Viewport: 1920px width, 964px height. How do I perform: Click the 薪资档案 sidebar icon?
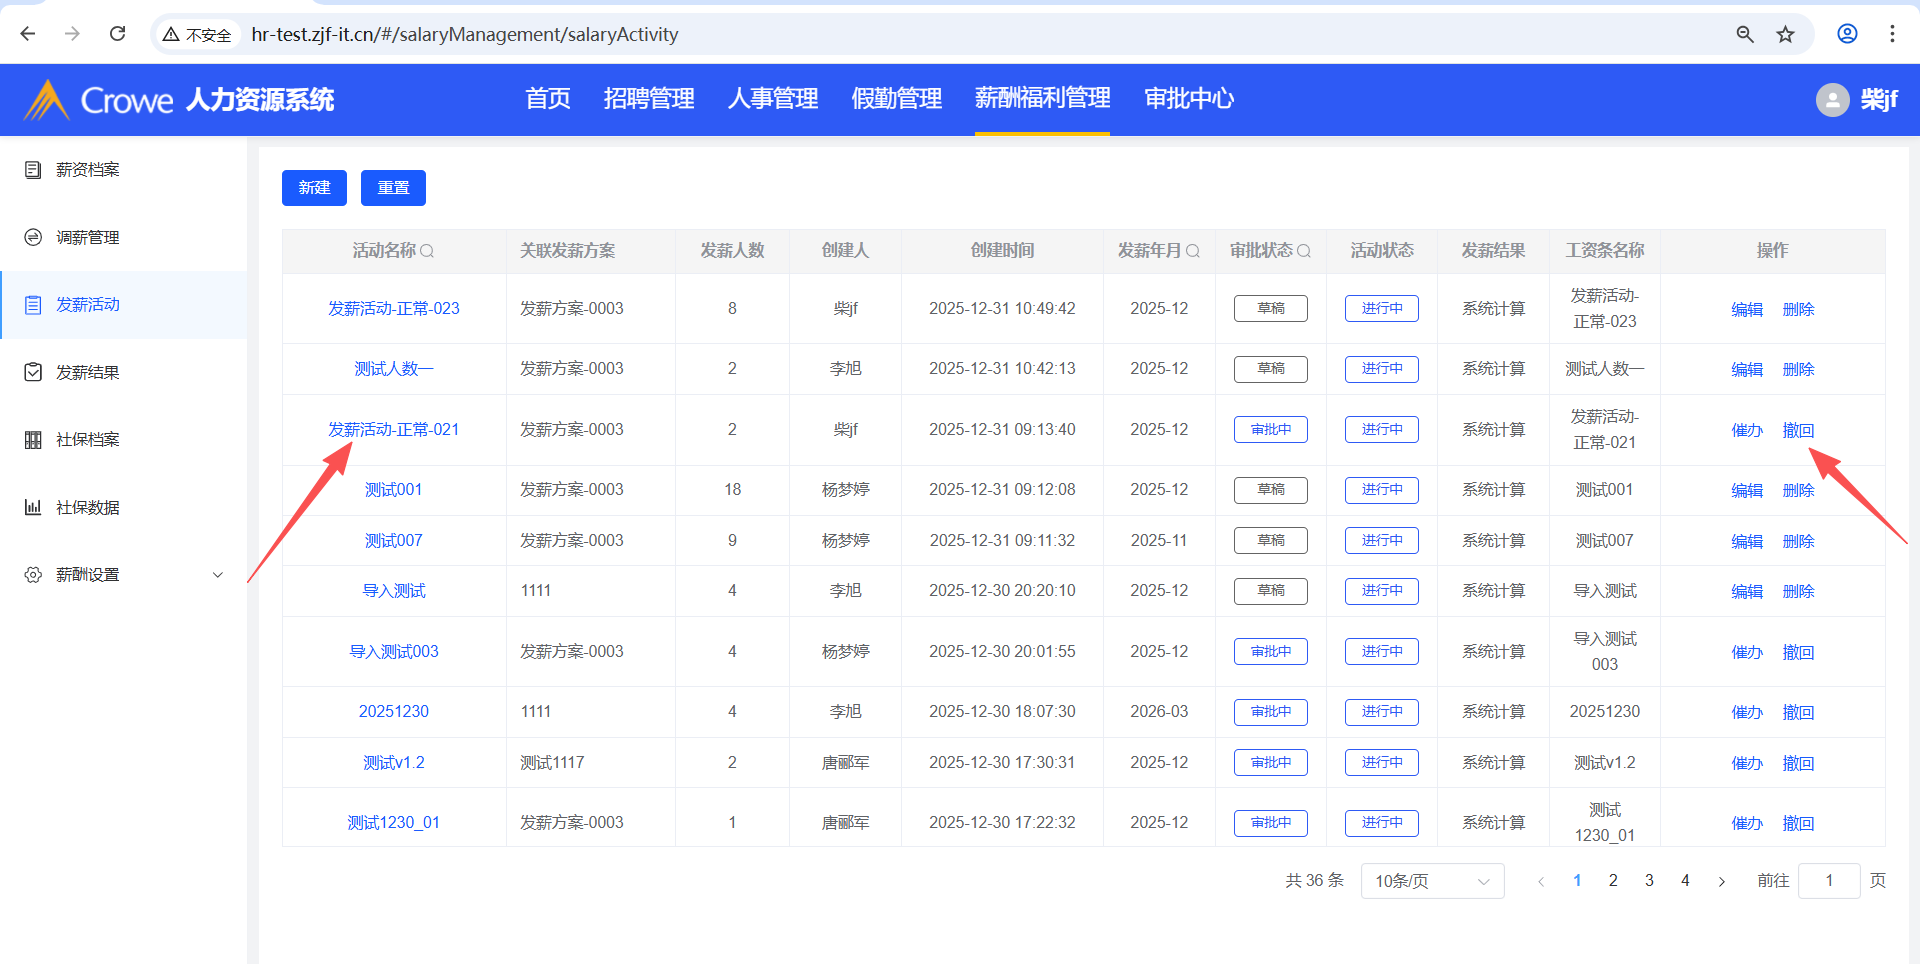33,170
